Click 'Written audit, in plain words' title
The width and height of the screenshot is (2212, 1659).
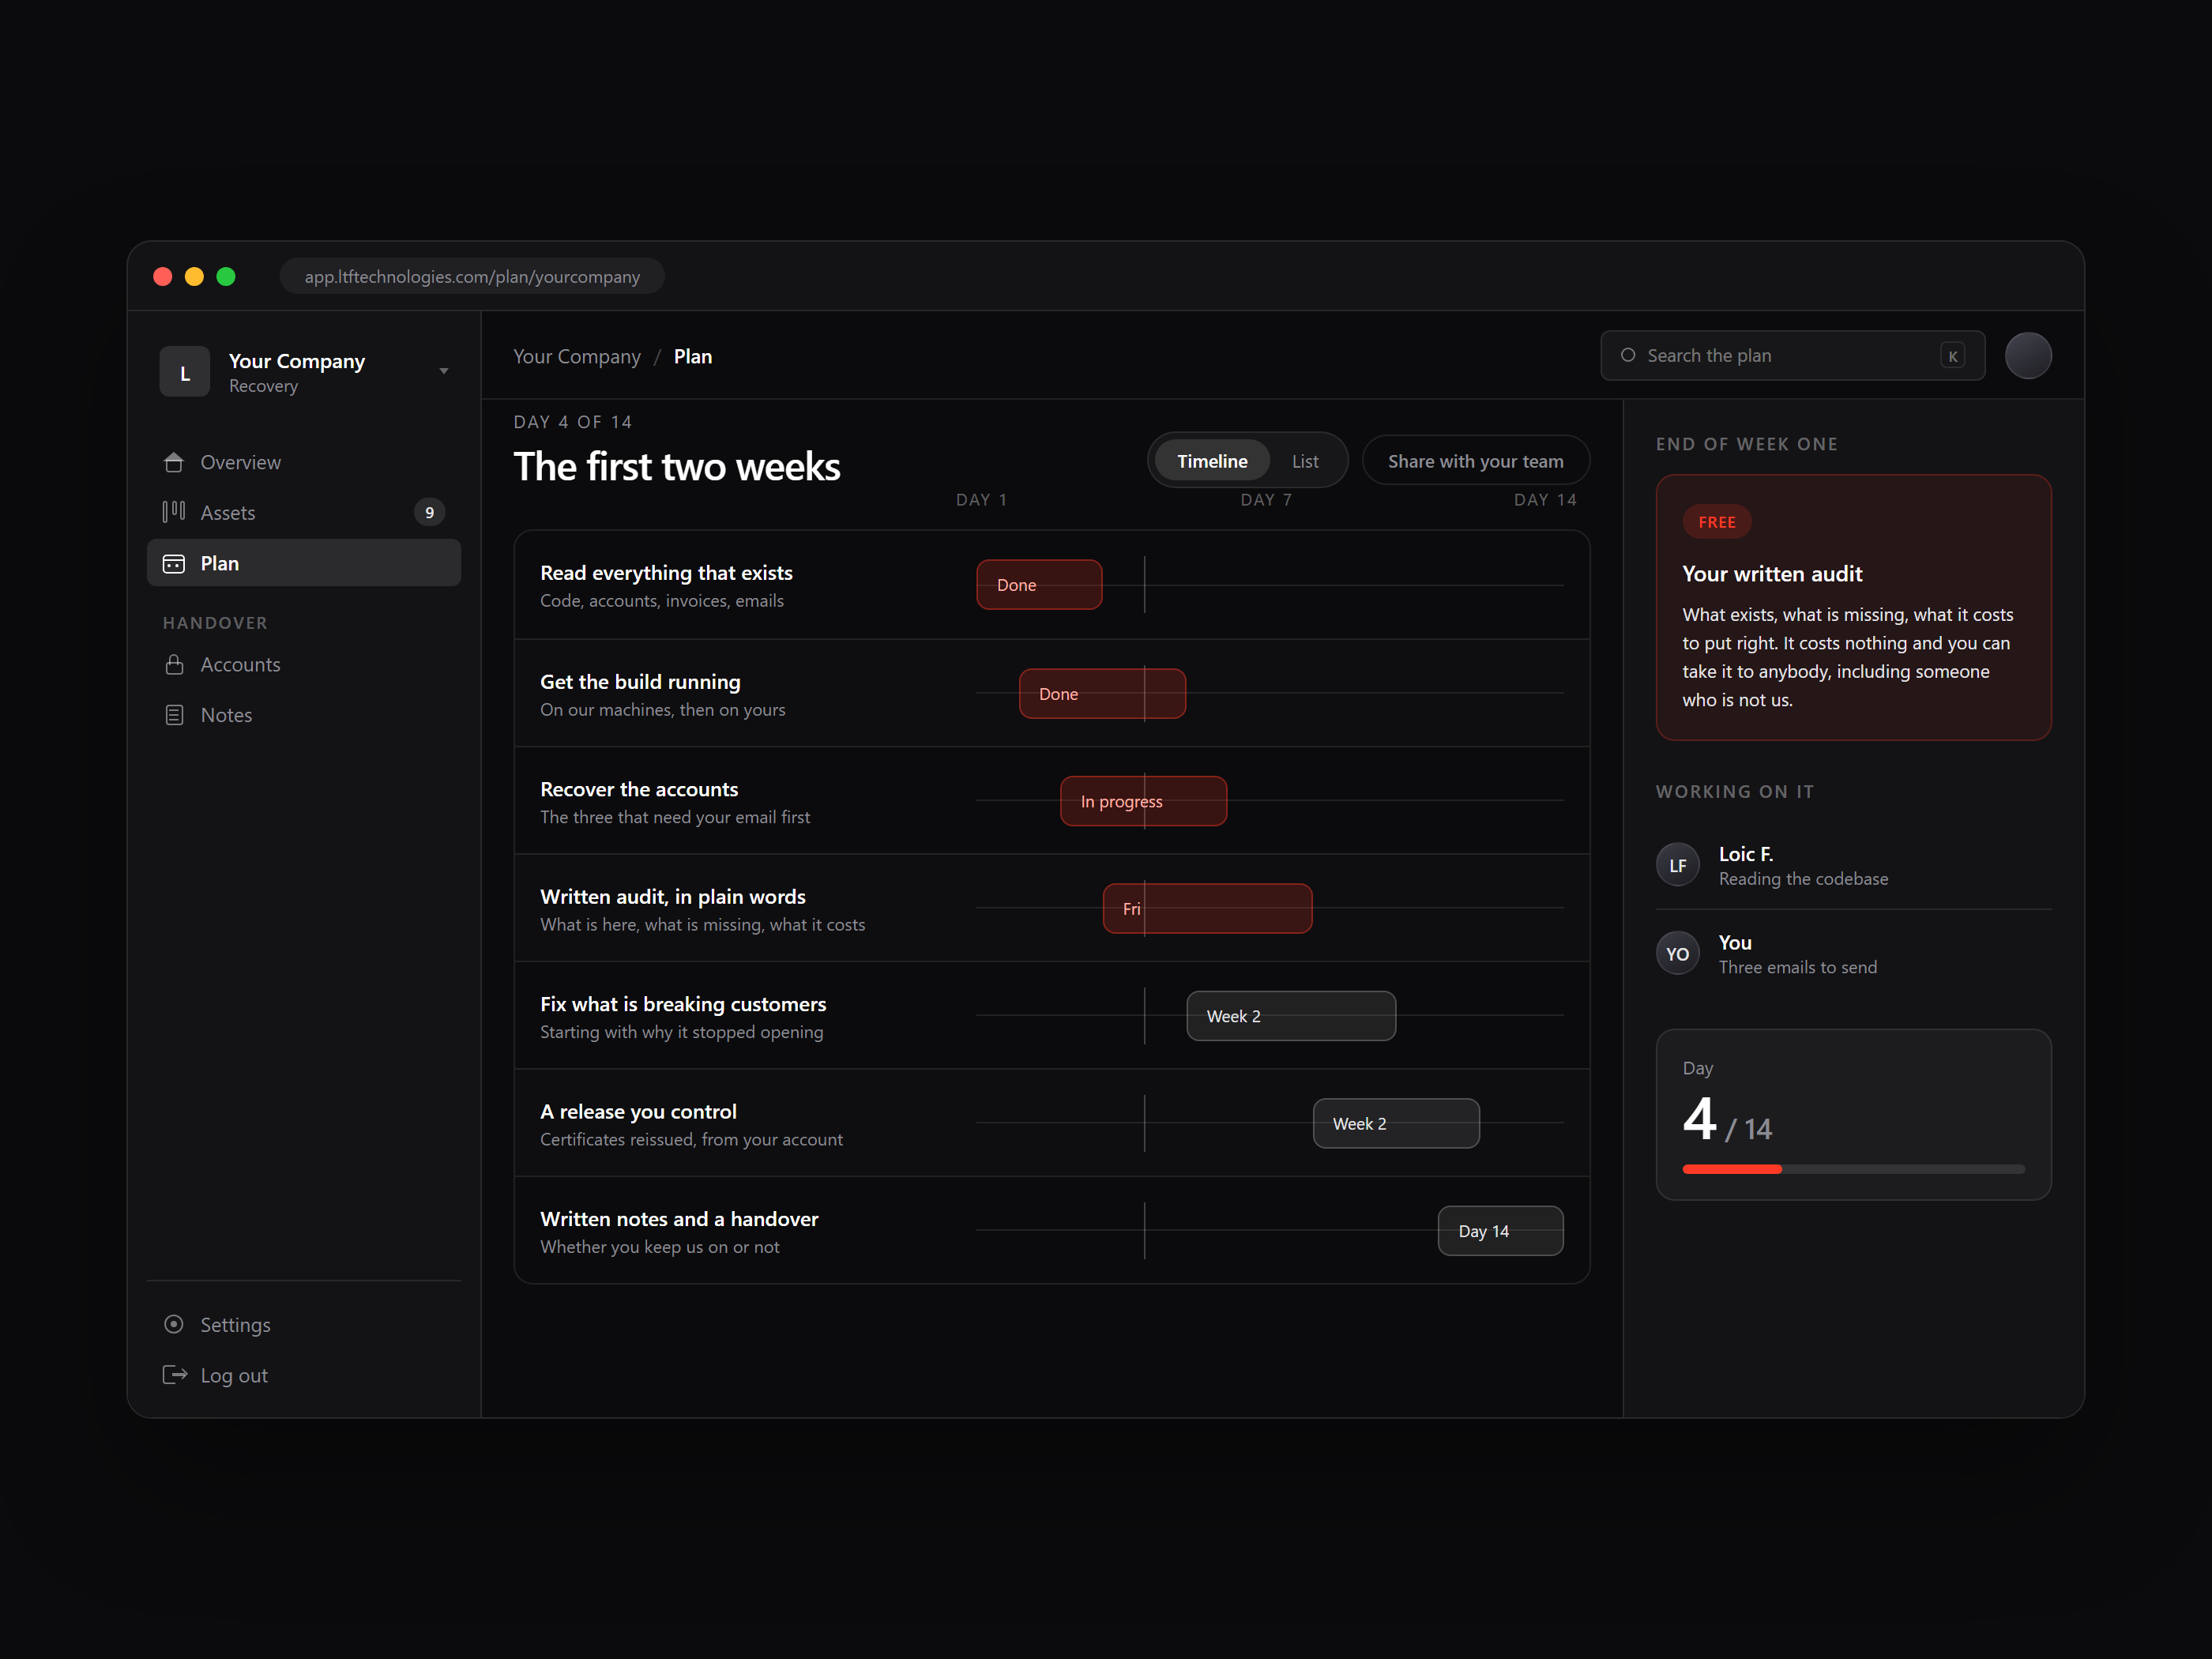tap(672, 896)
